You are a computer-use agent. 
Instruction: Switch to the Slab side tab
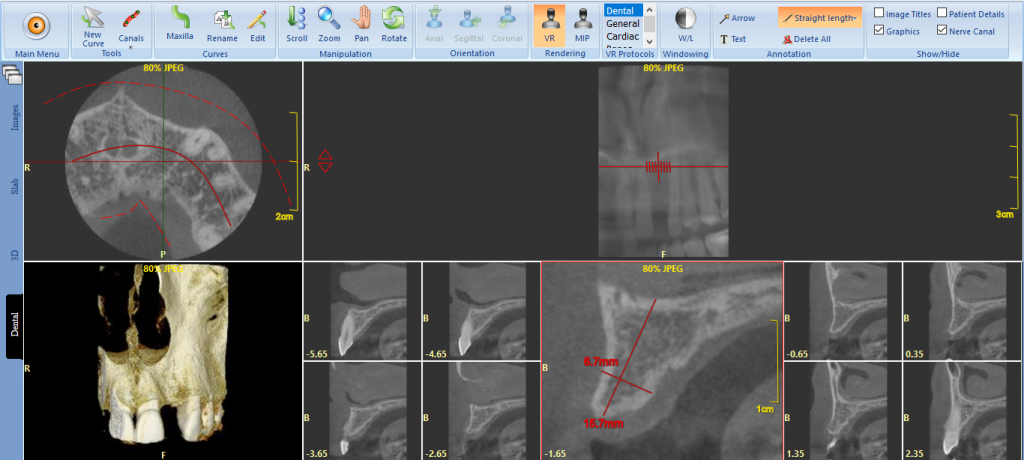click(14, 187)
